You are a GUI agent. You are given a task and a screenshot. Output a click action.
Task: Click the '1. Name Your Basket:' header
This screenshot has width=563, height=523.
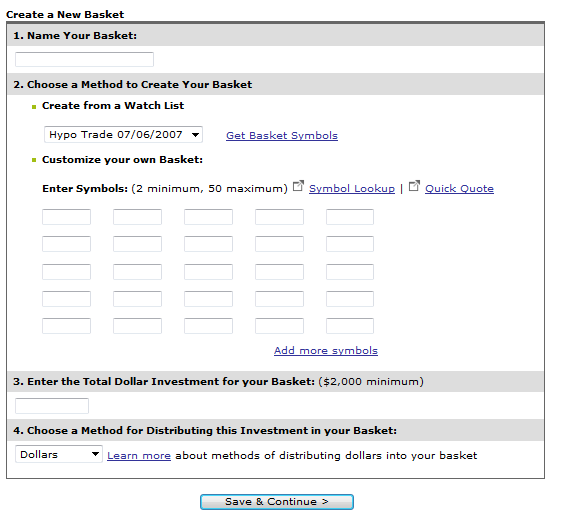(x=75, y=36)
